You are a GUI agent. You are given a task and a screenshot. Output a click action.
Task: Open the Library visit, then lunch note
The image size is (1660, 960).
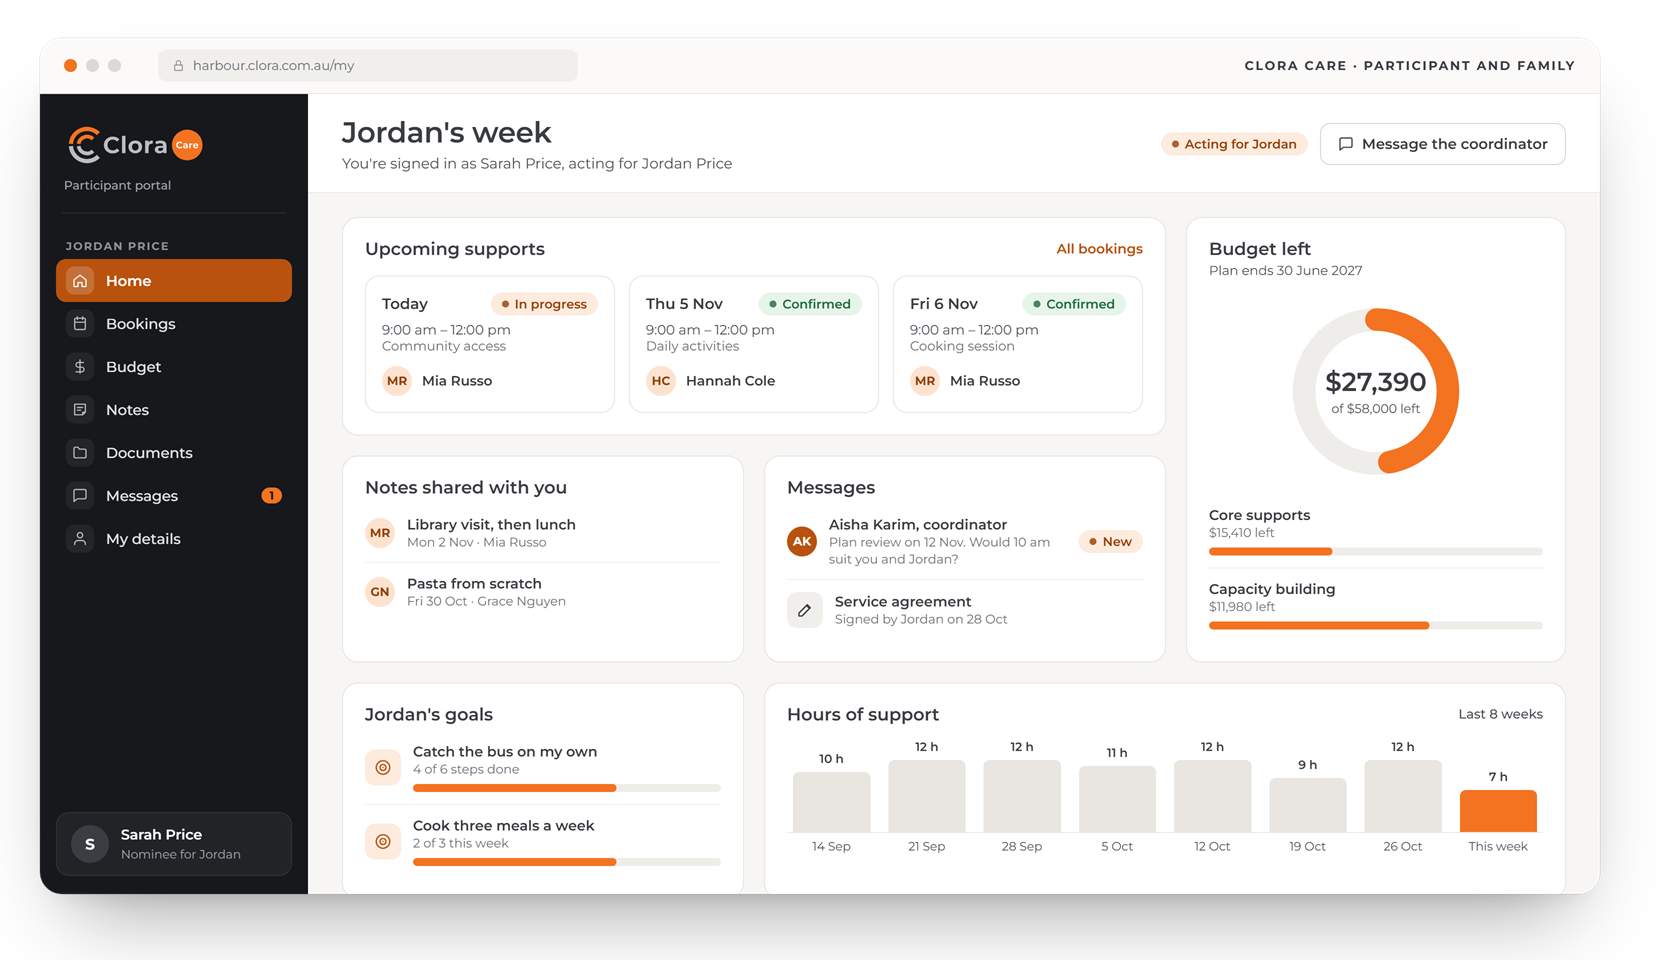point(543,533)
